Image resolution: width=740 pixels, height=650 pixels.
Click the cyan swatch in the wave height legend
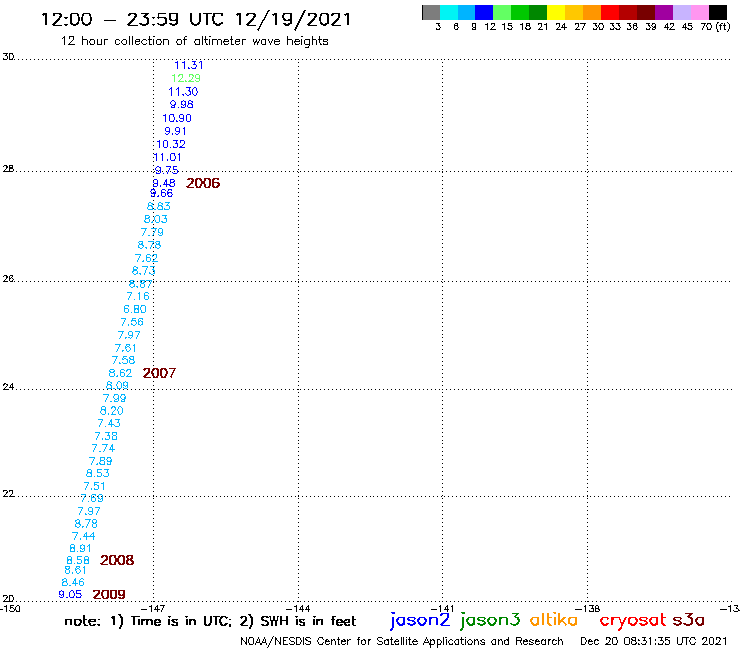(449, 12)
